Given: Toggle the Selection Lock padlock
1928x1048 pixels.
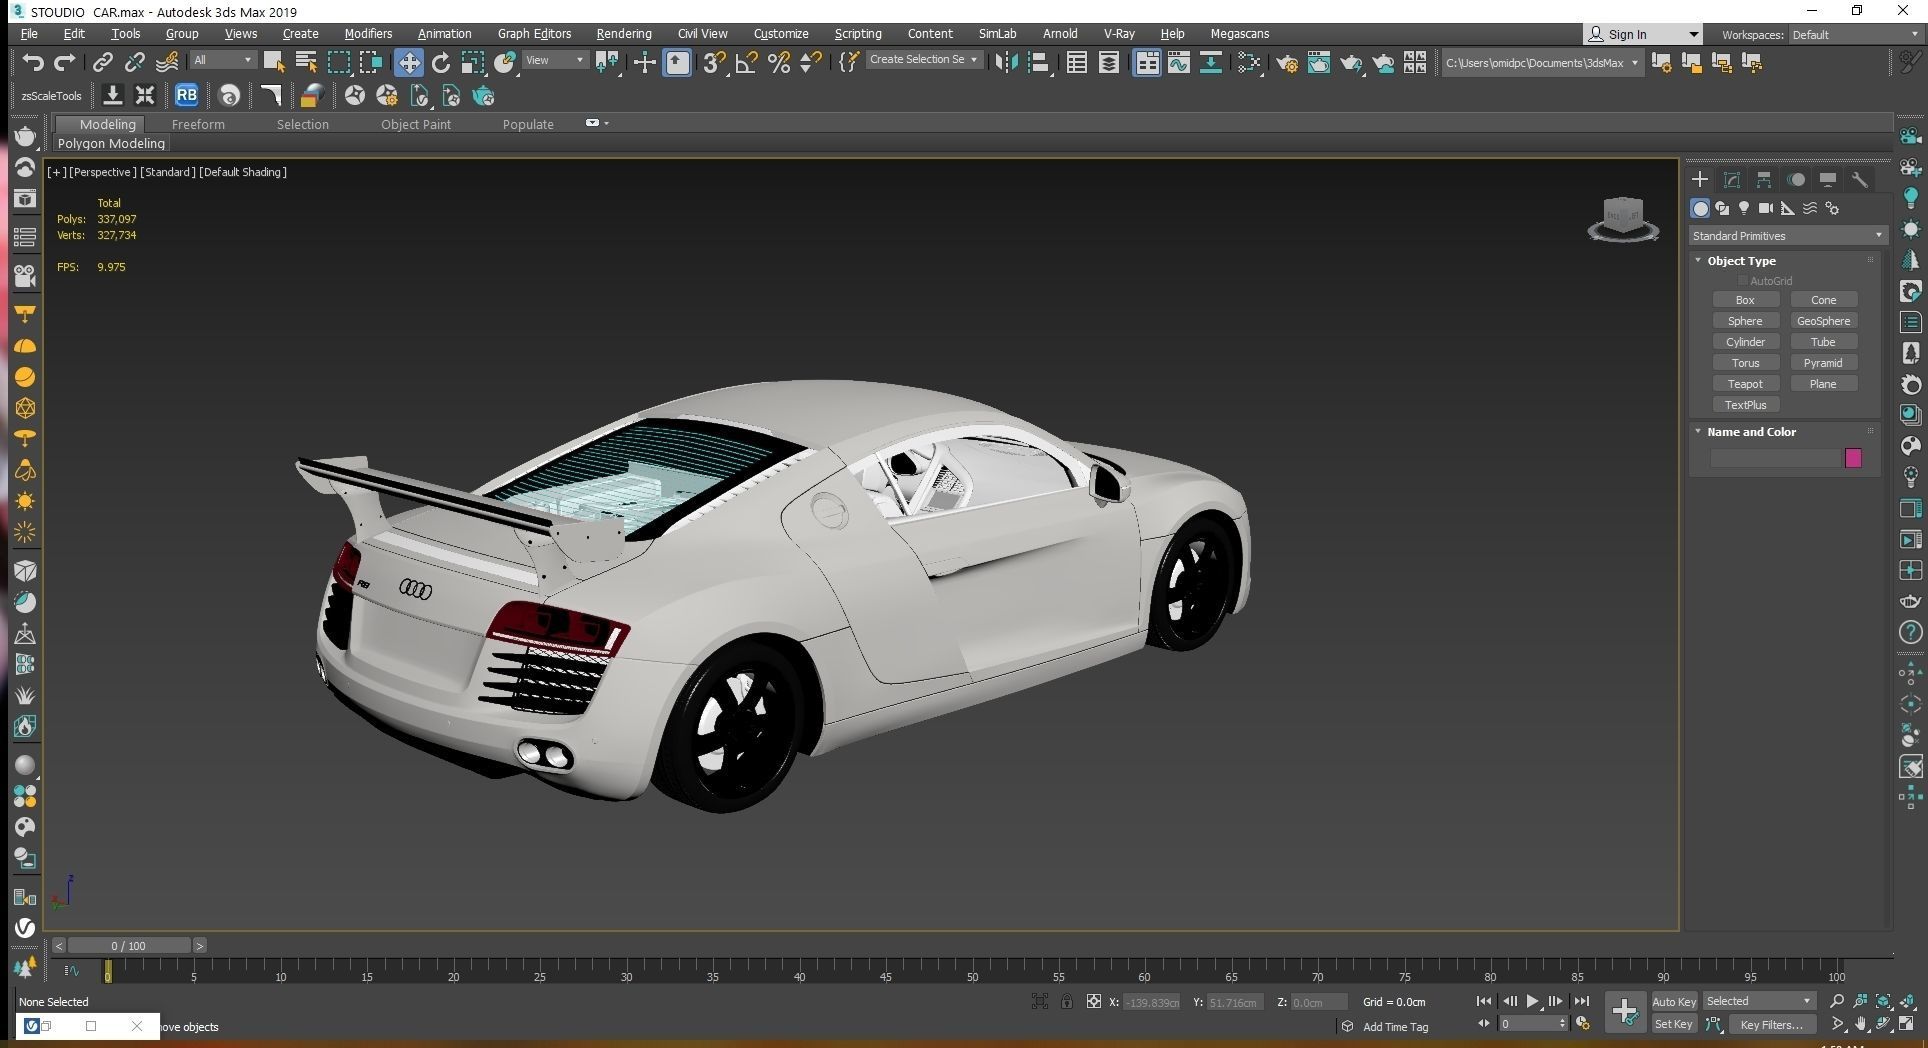Looking at the screenshot, I should (x=1067, y=1001).
